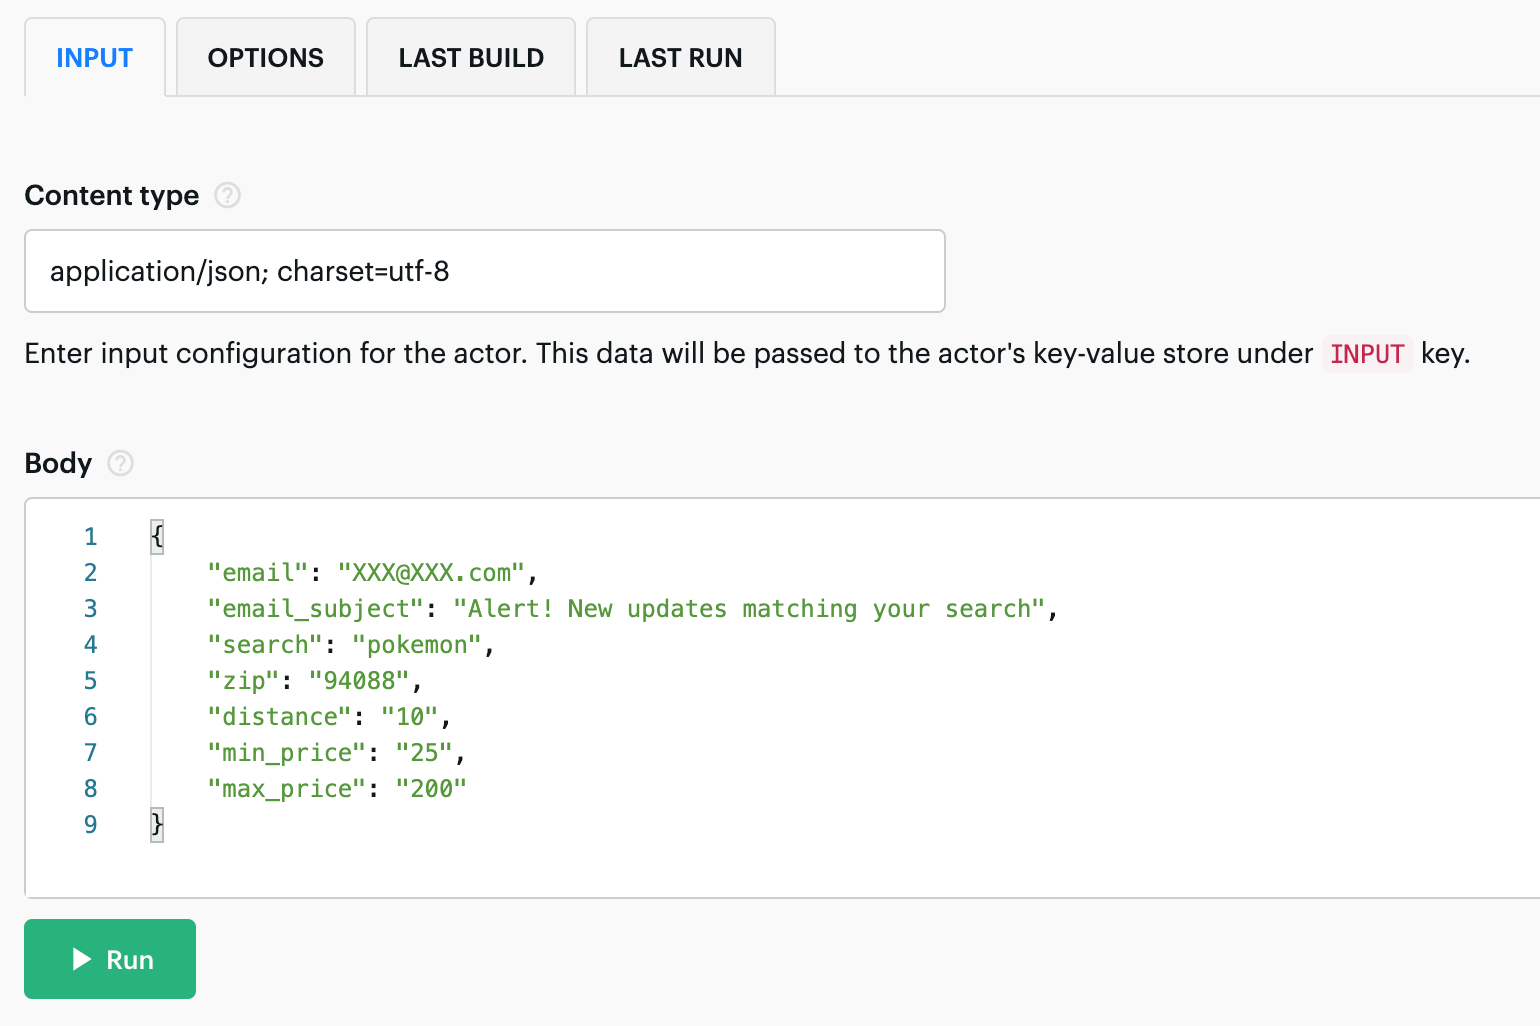Click the max_price value 200

[431, 789]
